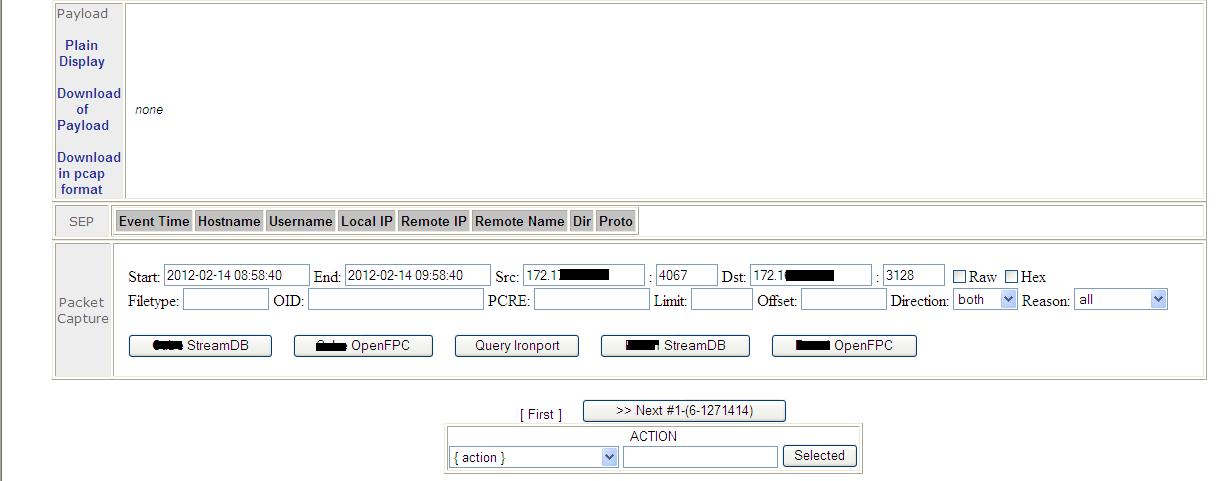Image resolution: width=1220 pixels, height=481 pixels.
Task: Click the Event Time column header
Action: coord(154,221)
